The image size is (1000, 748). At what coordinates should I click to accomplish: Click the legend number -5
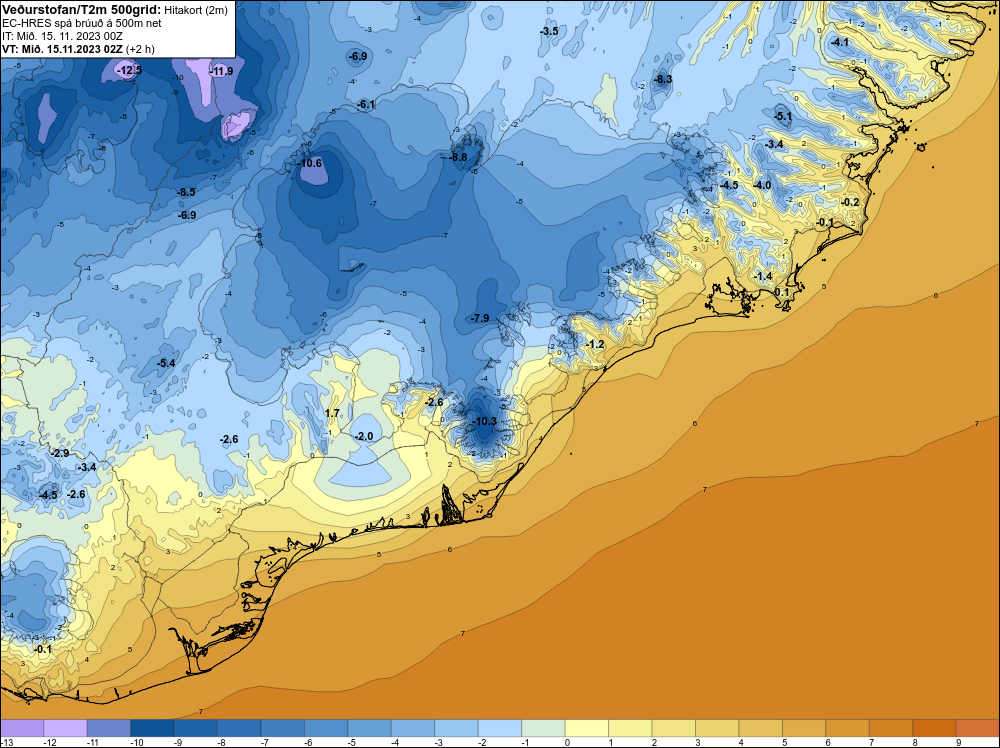(352, 743)
